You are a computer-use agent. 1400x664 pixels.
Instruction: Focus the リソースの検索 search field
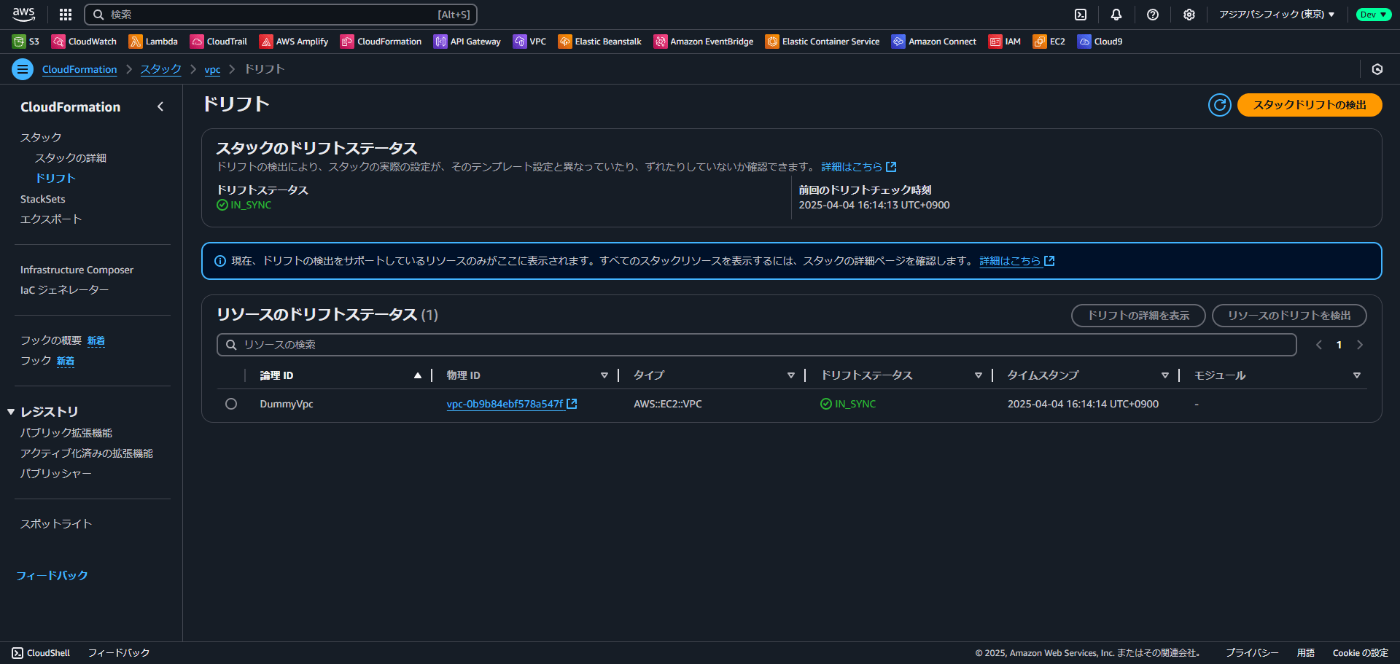[757, 344]
